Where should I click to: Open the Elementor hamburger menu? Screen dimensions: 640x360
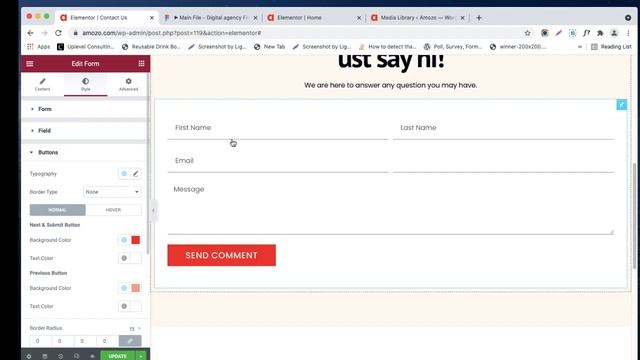tap(30, 64)
